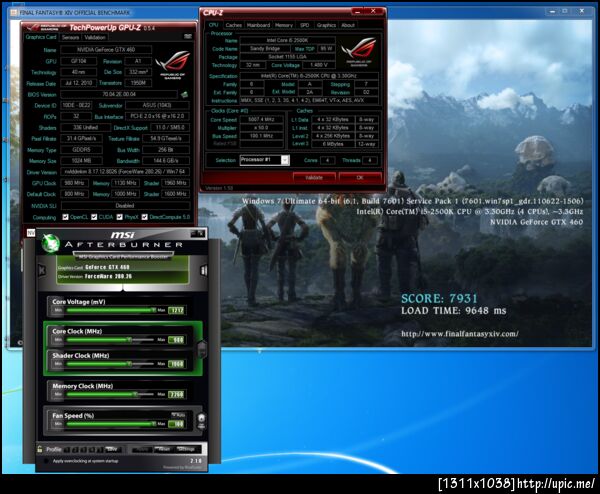Click the GPU-Z BIOS Version field
Screen dimensions: 600x494
point(119,94)
